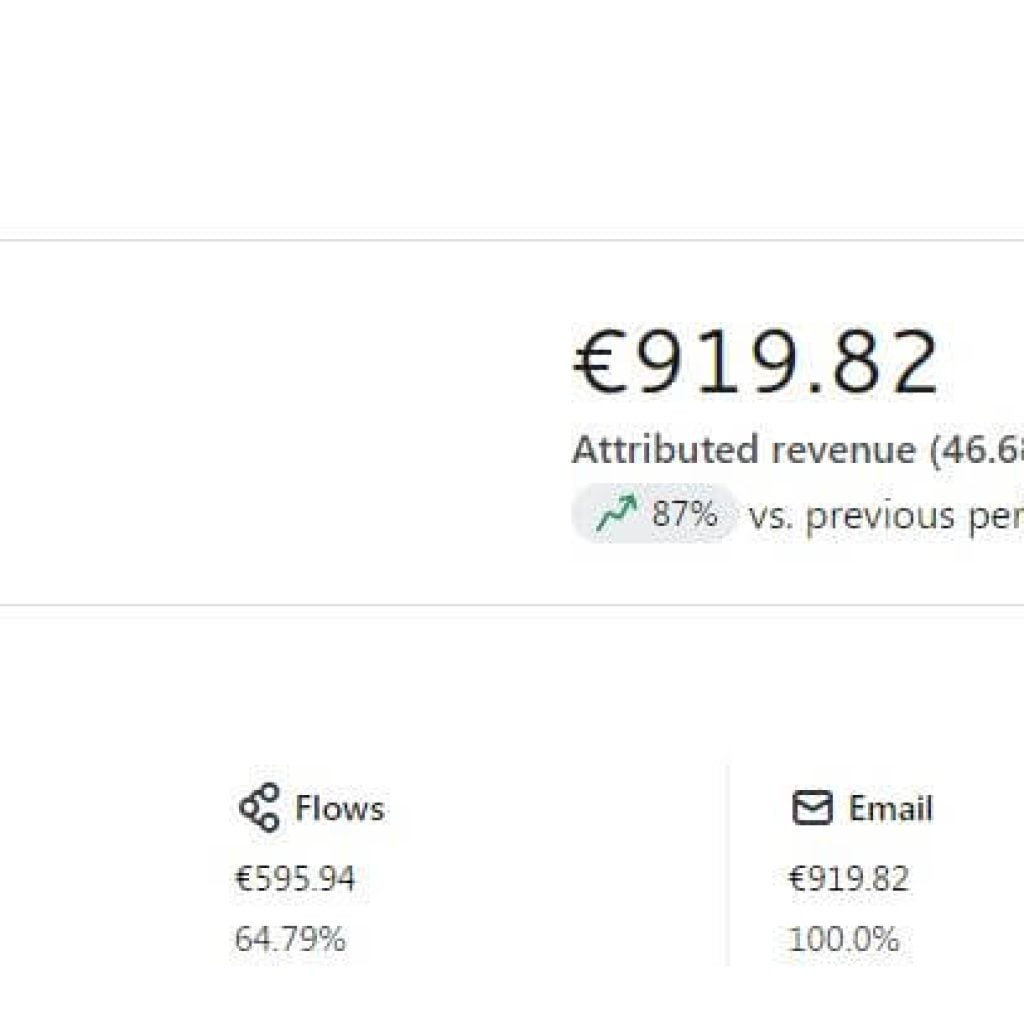Click the horizontal line above the revenue total

coord(512,240)
